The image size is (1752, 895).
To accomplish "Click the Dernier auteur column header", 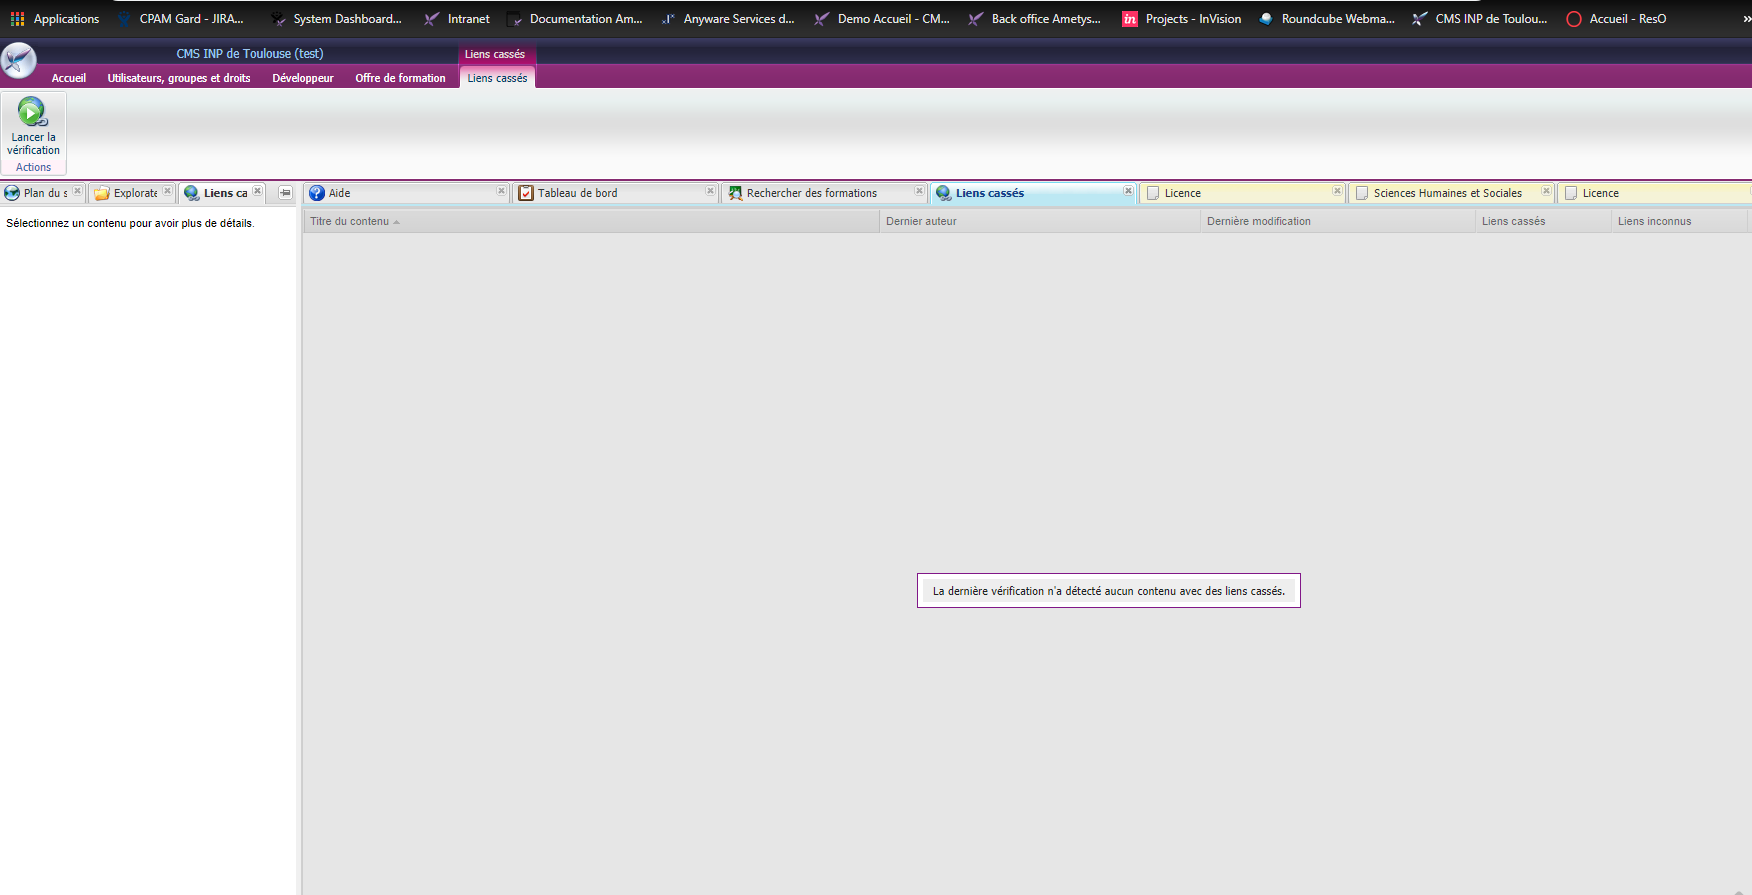I will pos(921,222).
